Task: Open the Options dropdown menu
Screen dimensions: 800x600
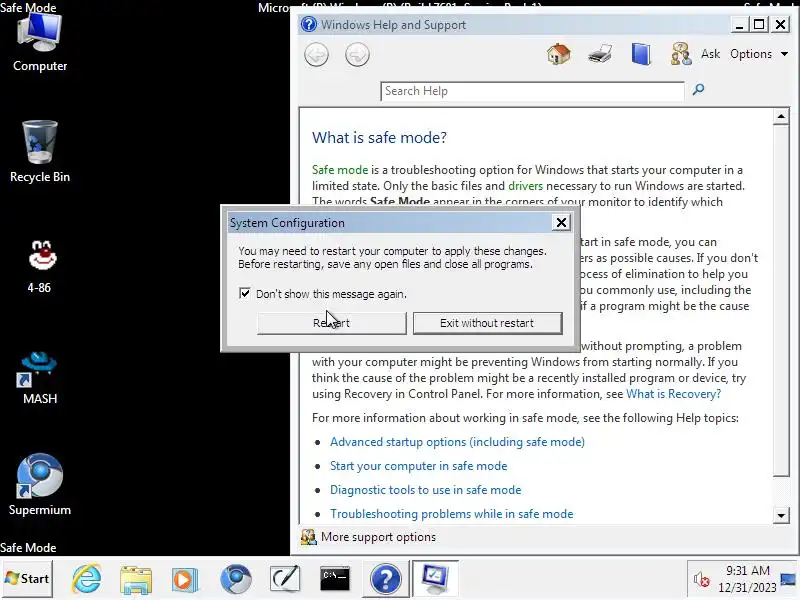Action: click(x=759, y=54)
